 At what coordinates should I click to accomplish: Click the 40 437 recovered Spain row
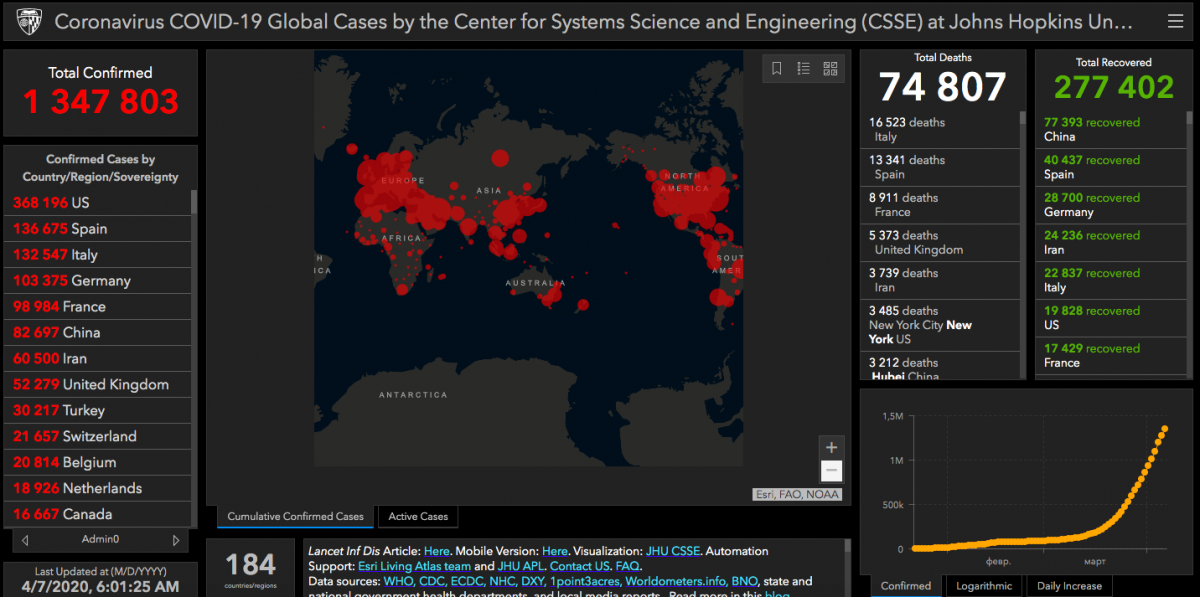(x=1111, y=167)
